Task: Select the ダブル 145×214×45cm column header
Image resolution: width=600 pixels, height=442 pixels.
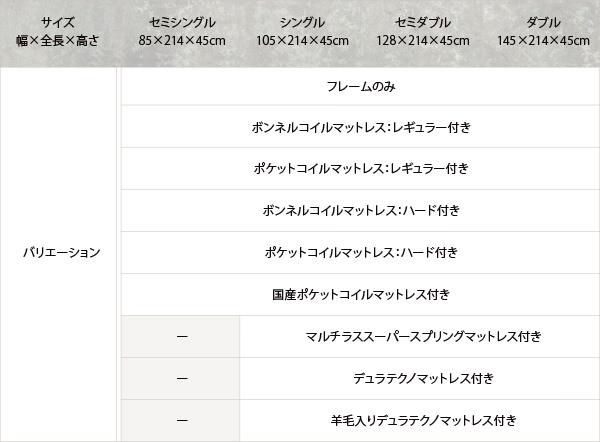Action: click(543, 32)
